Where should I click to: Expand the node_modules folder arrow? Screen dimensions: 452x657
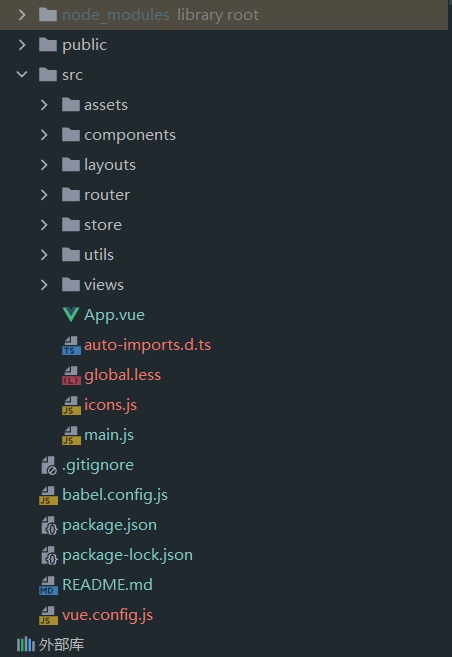(x=22, y=15)
